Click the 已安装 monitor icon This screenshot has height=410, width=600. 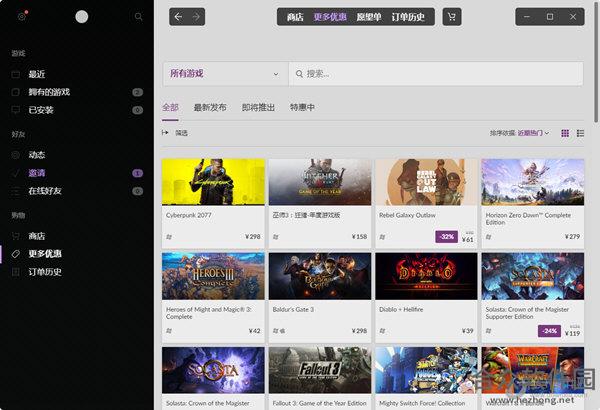click(15, 110)
